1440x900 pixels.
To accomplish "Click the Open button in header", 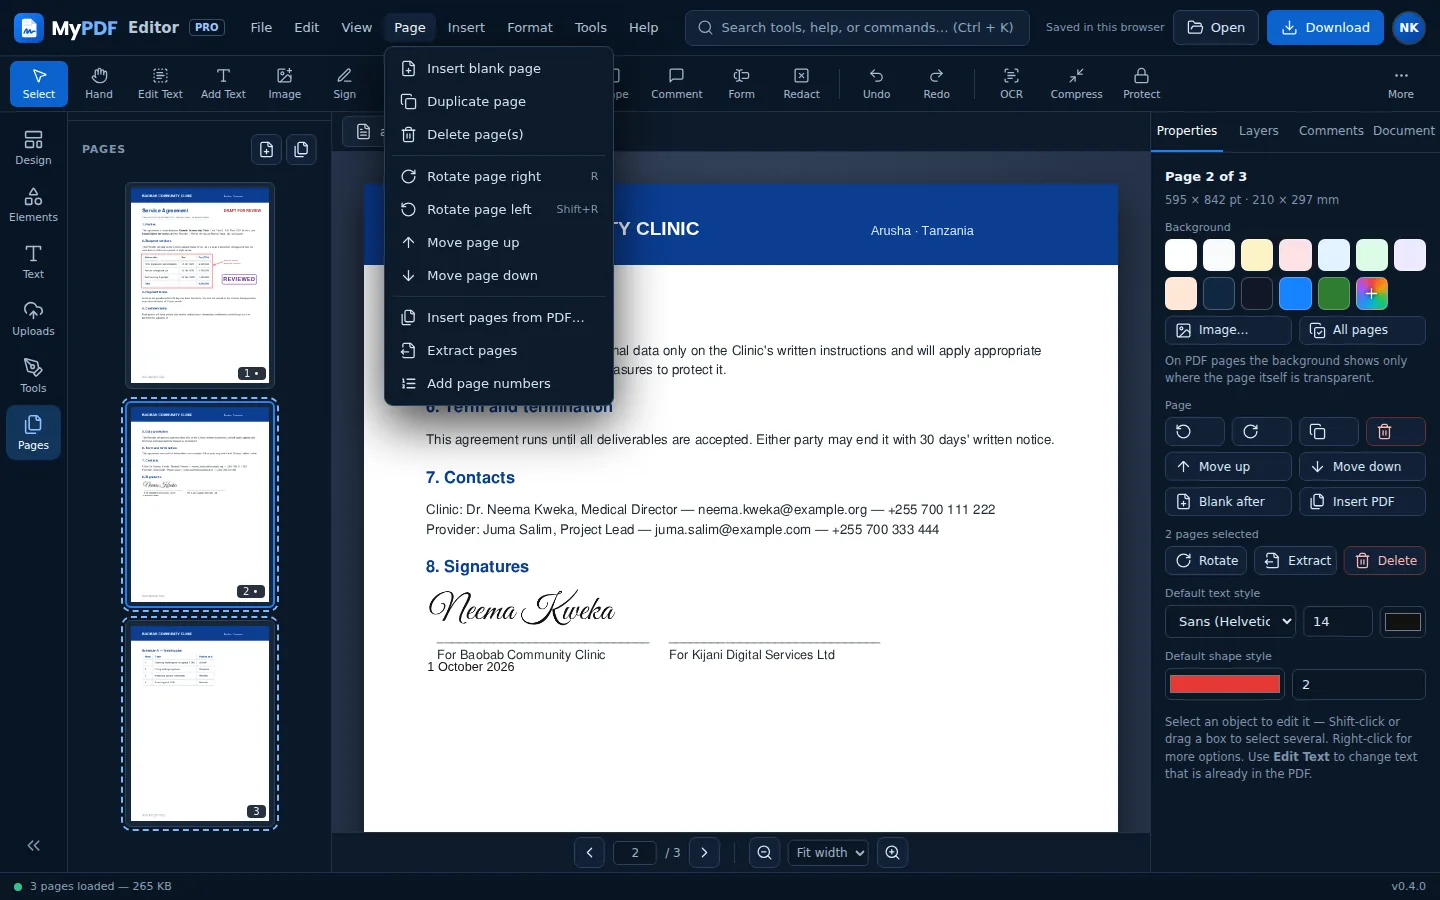I will click(x=1216, y=28).
